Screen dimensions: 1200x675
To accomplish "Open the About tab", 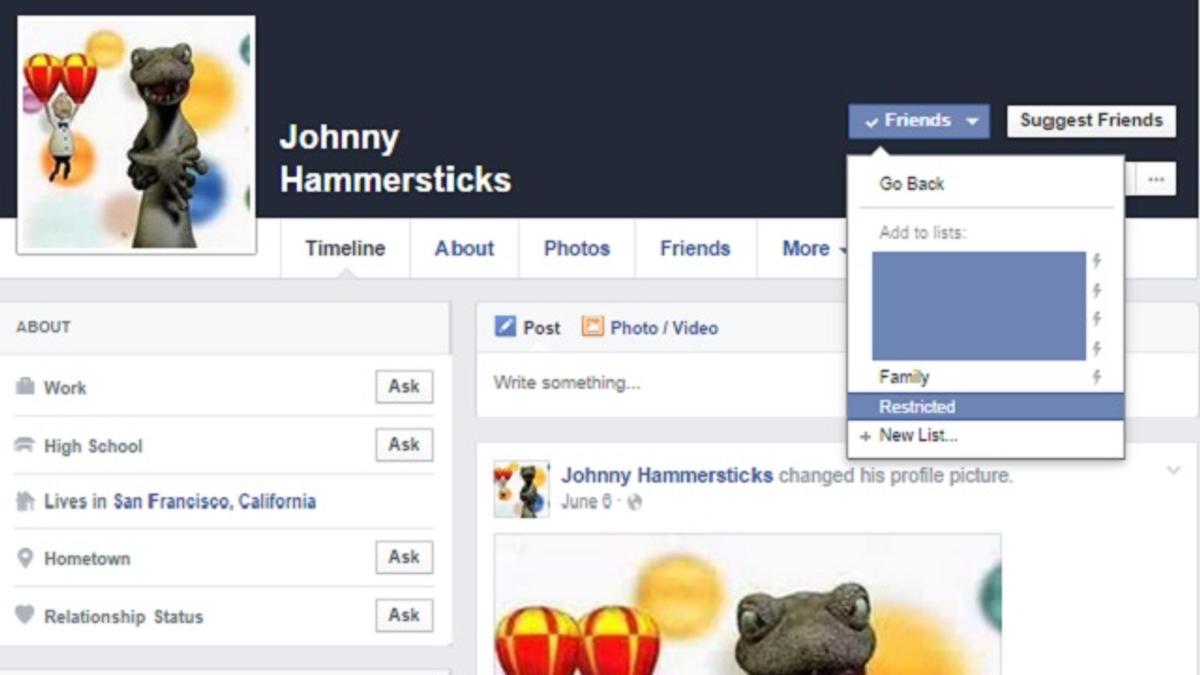I will point(464,248).
